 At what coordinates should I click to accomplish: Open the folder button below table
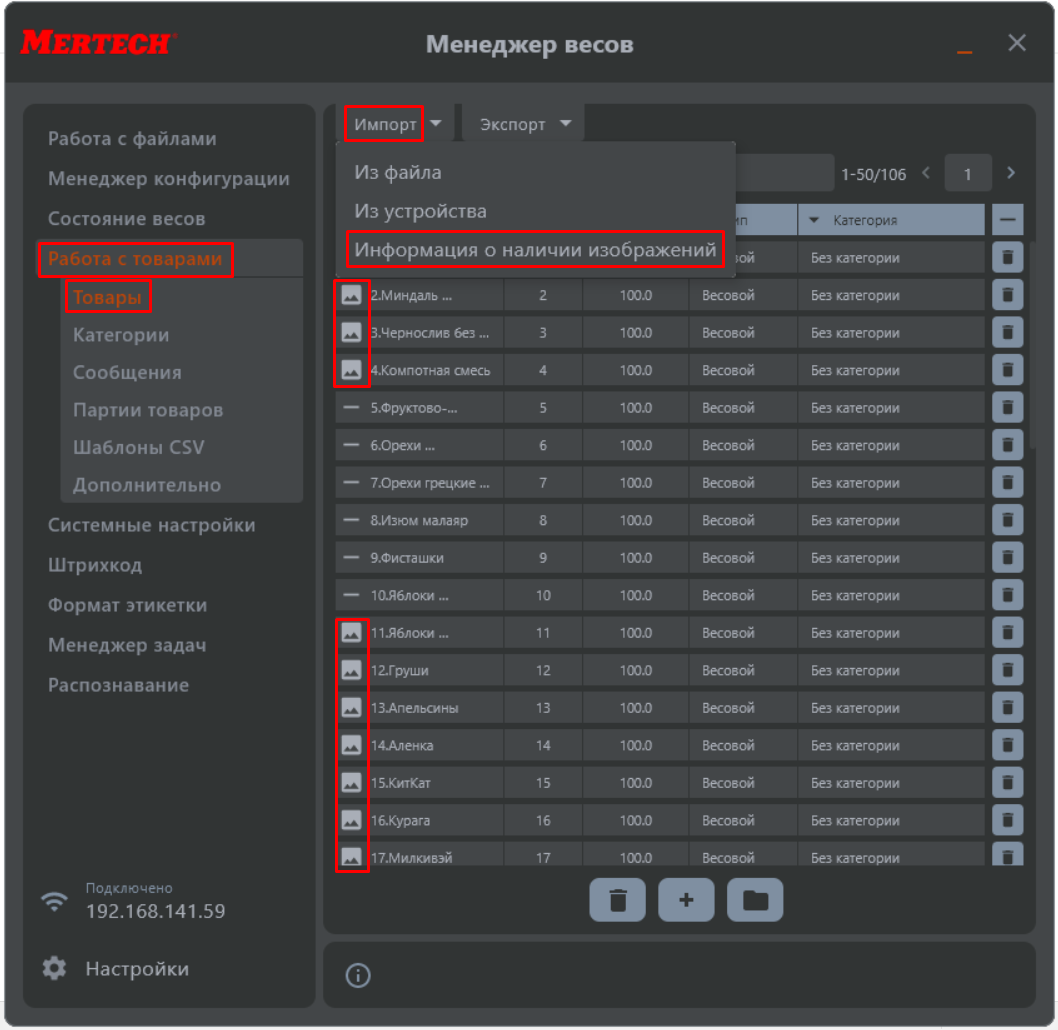pos(755,900)
